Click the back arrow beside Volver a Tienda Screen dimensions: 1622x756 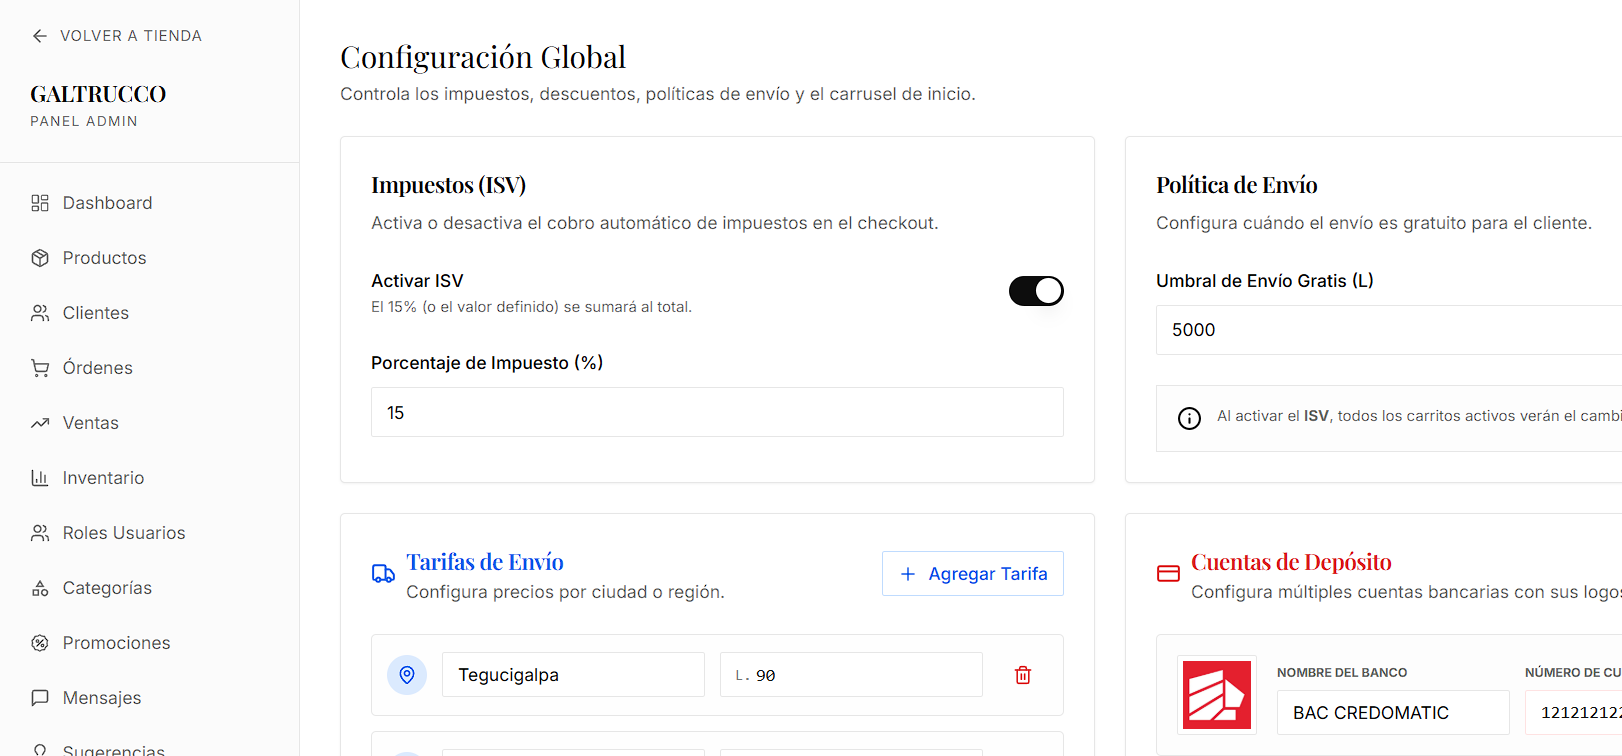40,36
